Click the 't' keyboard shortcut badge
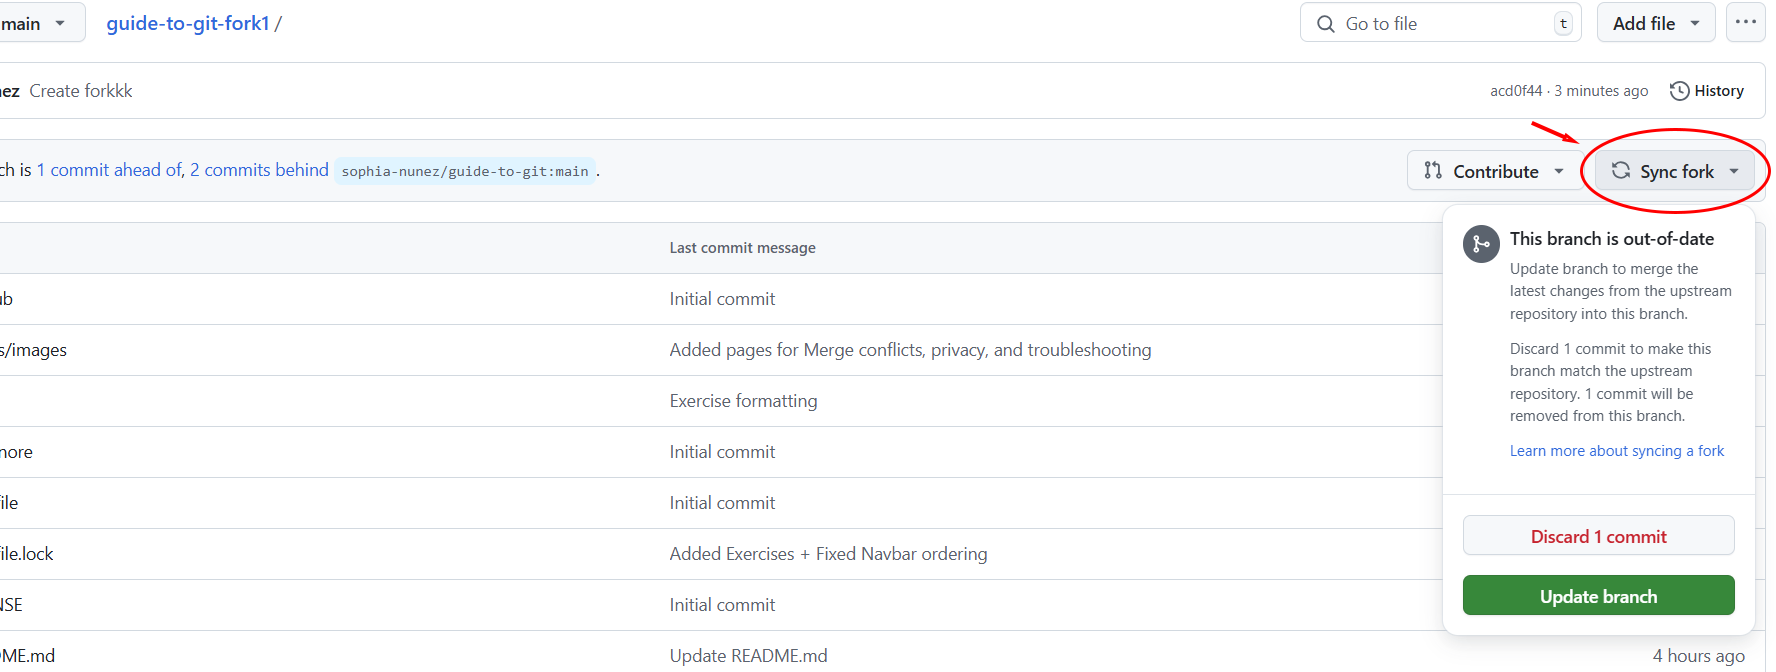This screenshot has width=1776, height=672. tap(1563, 24)
